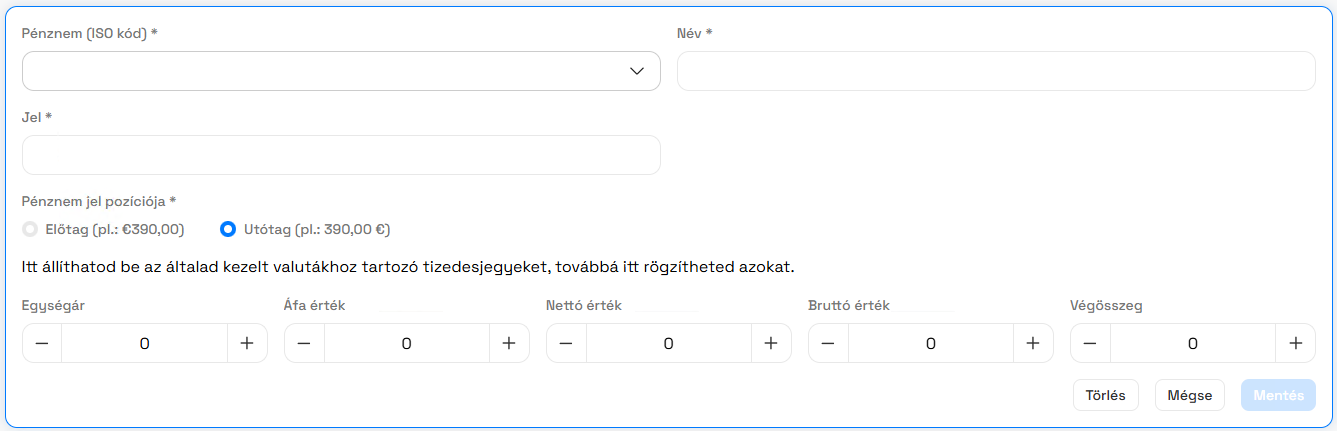
Task: Click the plus icon for Egységár
Action: (x=247, y=343)
